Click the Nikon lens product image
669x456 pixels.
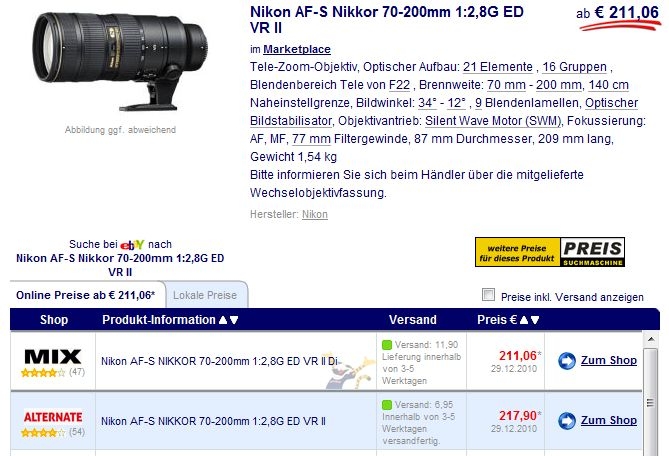(120, 61)
